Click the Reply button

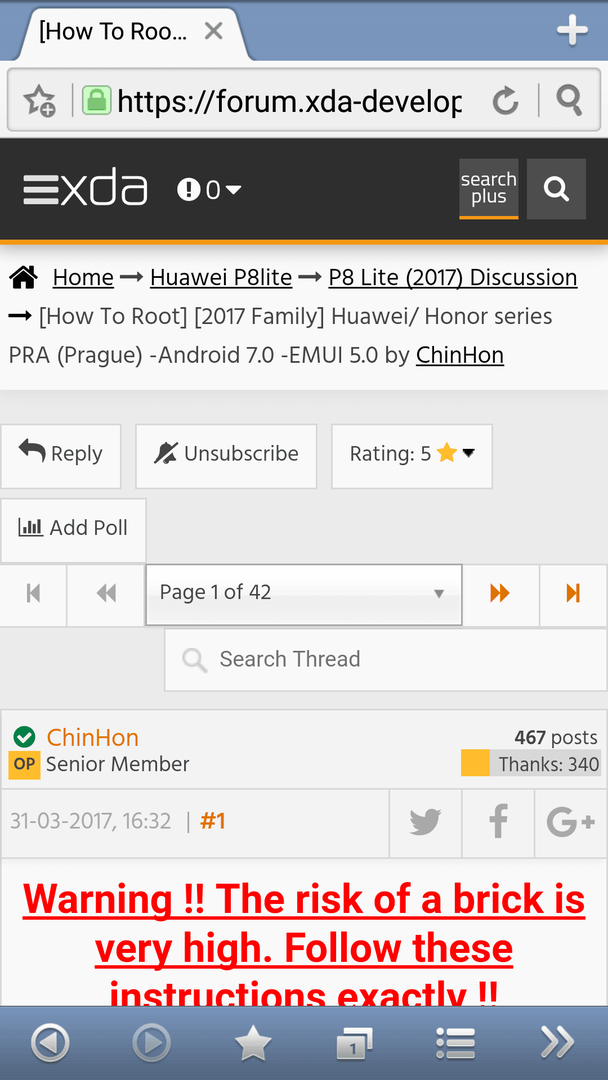point(61,456)
